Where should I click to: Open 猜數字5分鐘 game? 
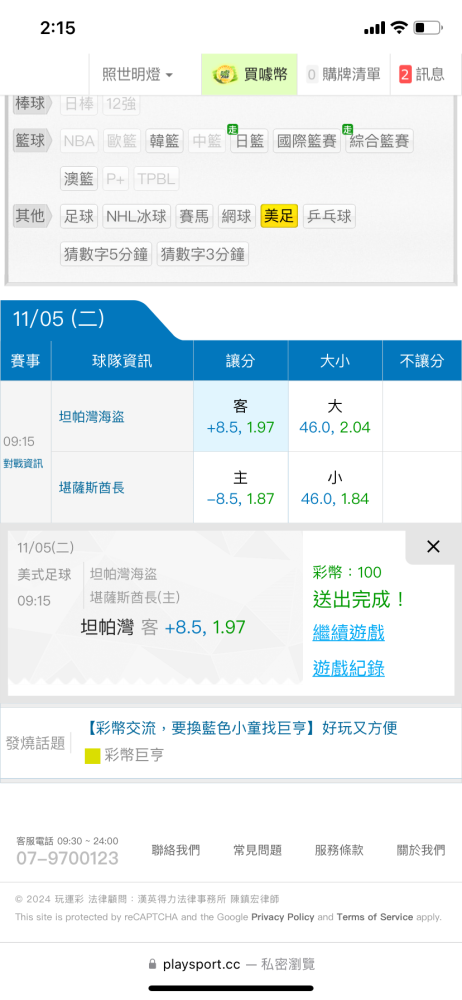106,254
